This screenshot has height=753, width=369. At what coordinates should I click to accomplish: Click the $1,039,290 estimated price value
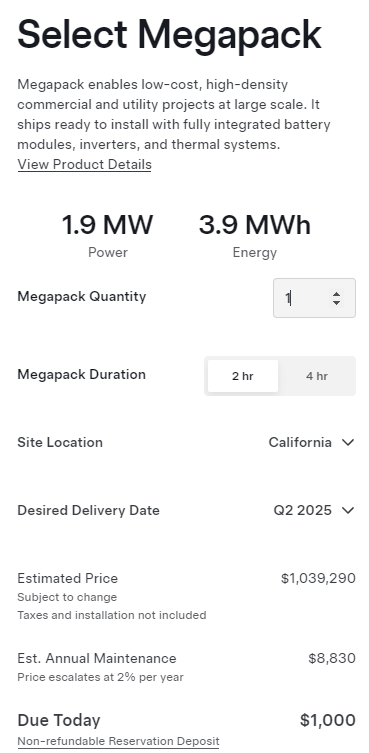[318, 578]
